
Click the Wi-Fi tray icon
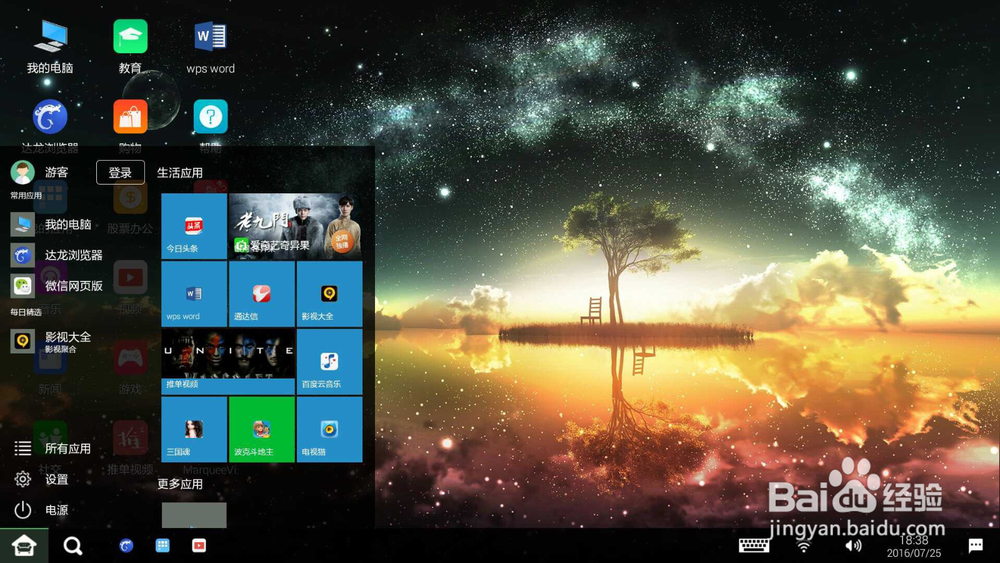click(804, 546)
